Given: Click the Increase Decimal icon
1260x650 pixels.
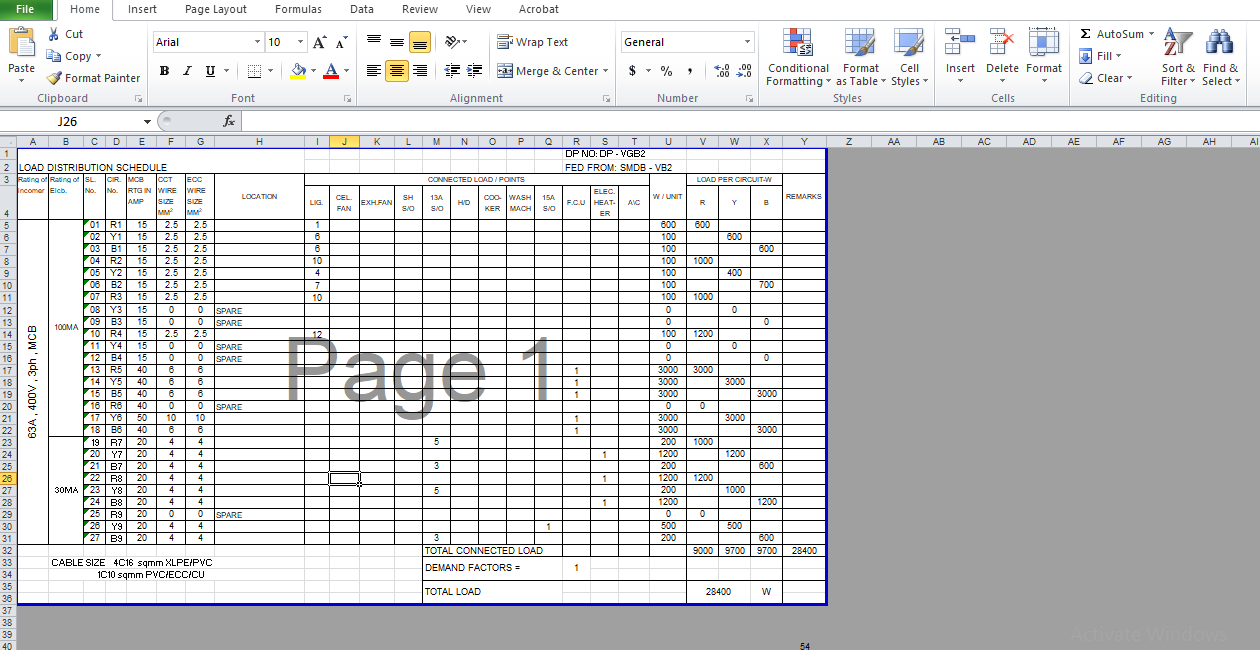Looking at the screenshot, I should [x=720, y=72].
